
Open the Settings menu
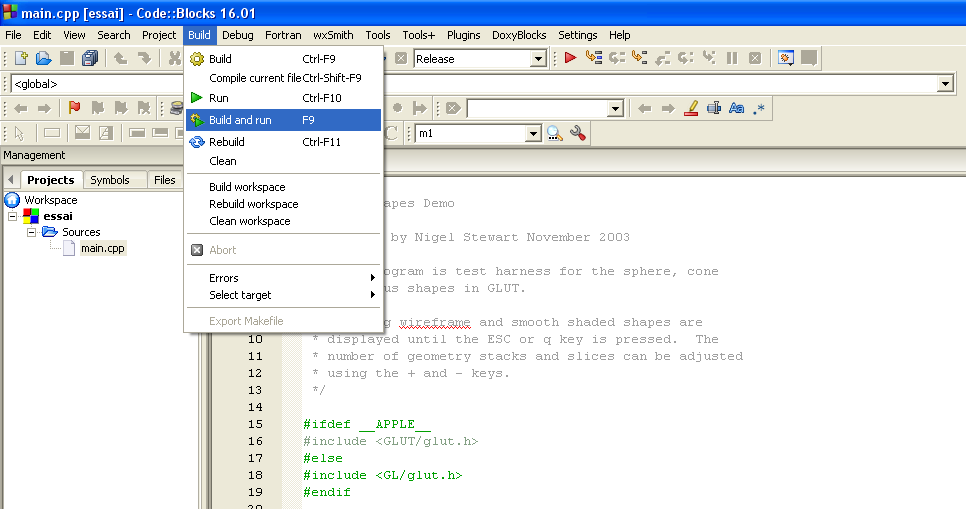coord(577,35)
